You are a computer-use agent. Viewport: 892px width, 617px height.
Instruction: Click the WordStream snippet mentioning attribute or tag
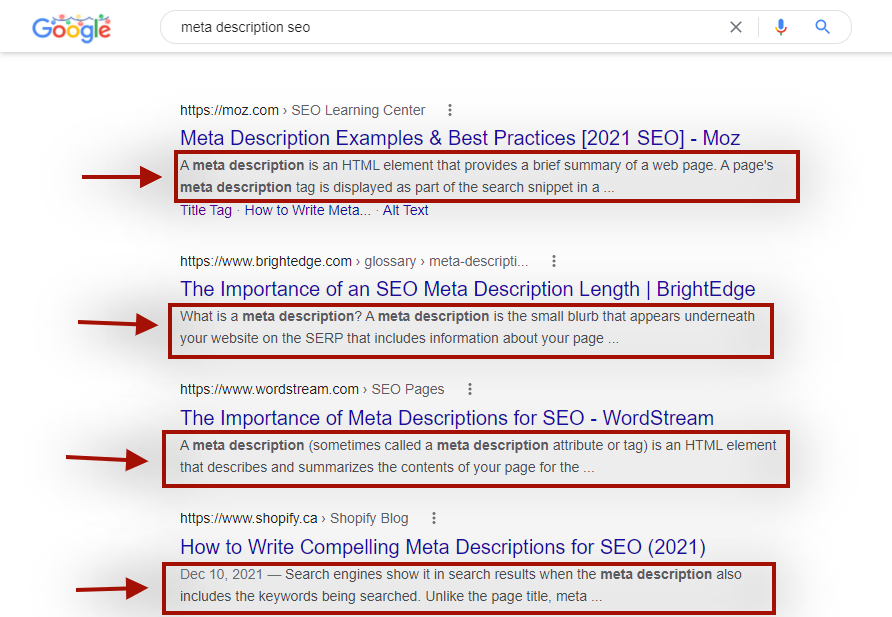tap(478, 456)
